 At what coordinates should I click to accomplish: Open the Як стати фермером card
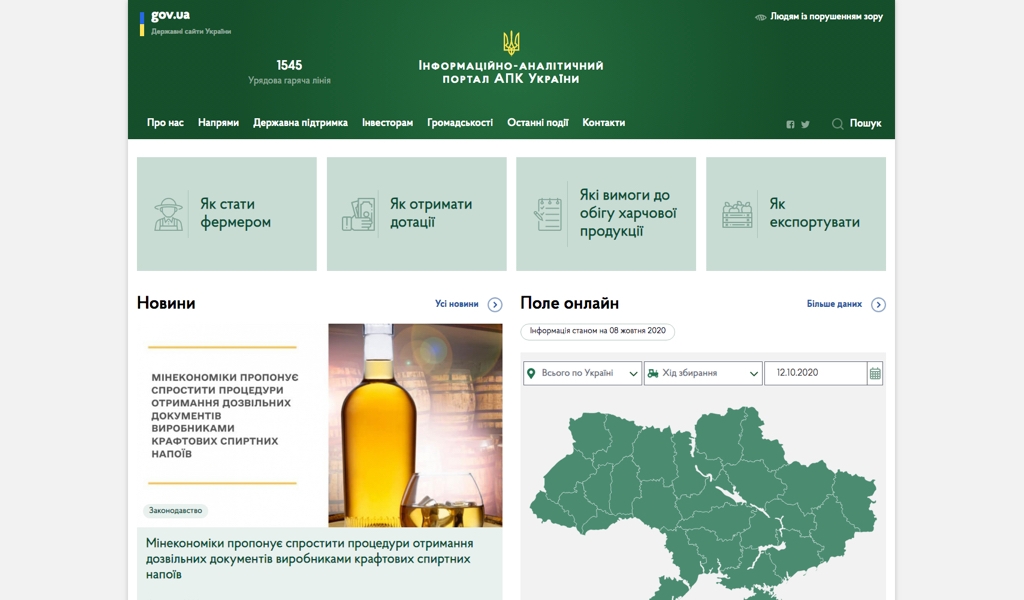227,214
